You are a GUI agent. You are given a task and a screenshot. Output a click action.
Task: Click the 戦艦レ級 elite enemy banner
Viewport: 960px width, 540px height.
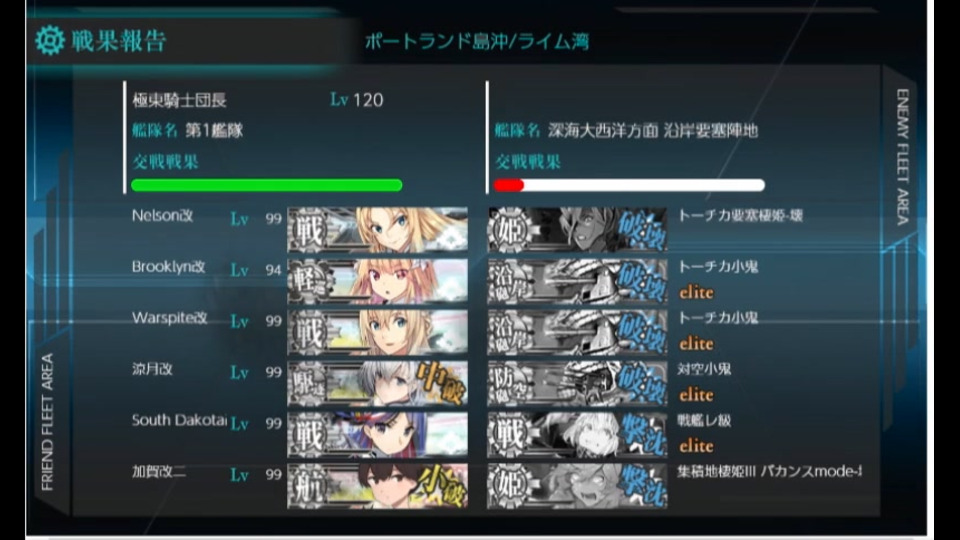577,435
